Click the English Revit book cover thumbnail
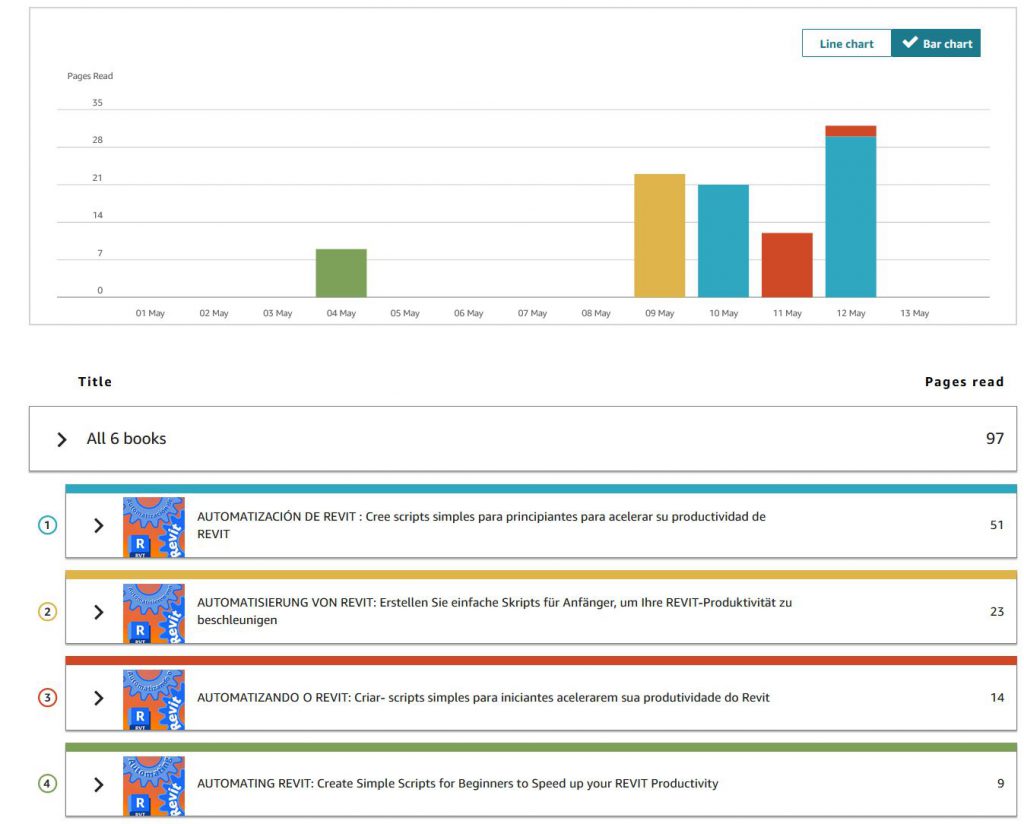Image resolution: width=1024 pixels, height=824 pixels. [153, 785]
